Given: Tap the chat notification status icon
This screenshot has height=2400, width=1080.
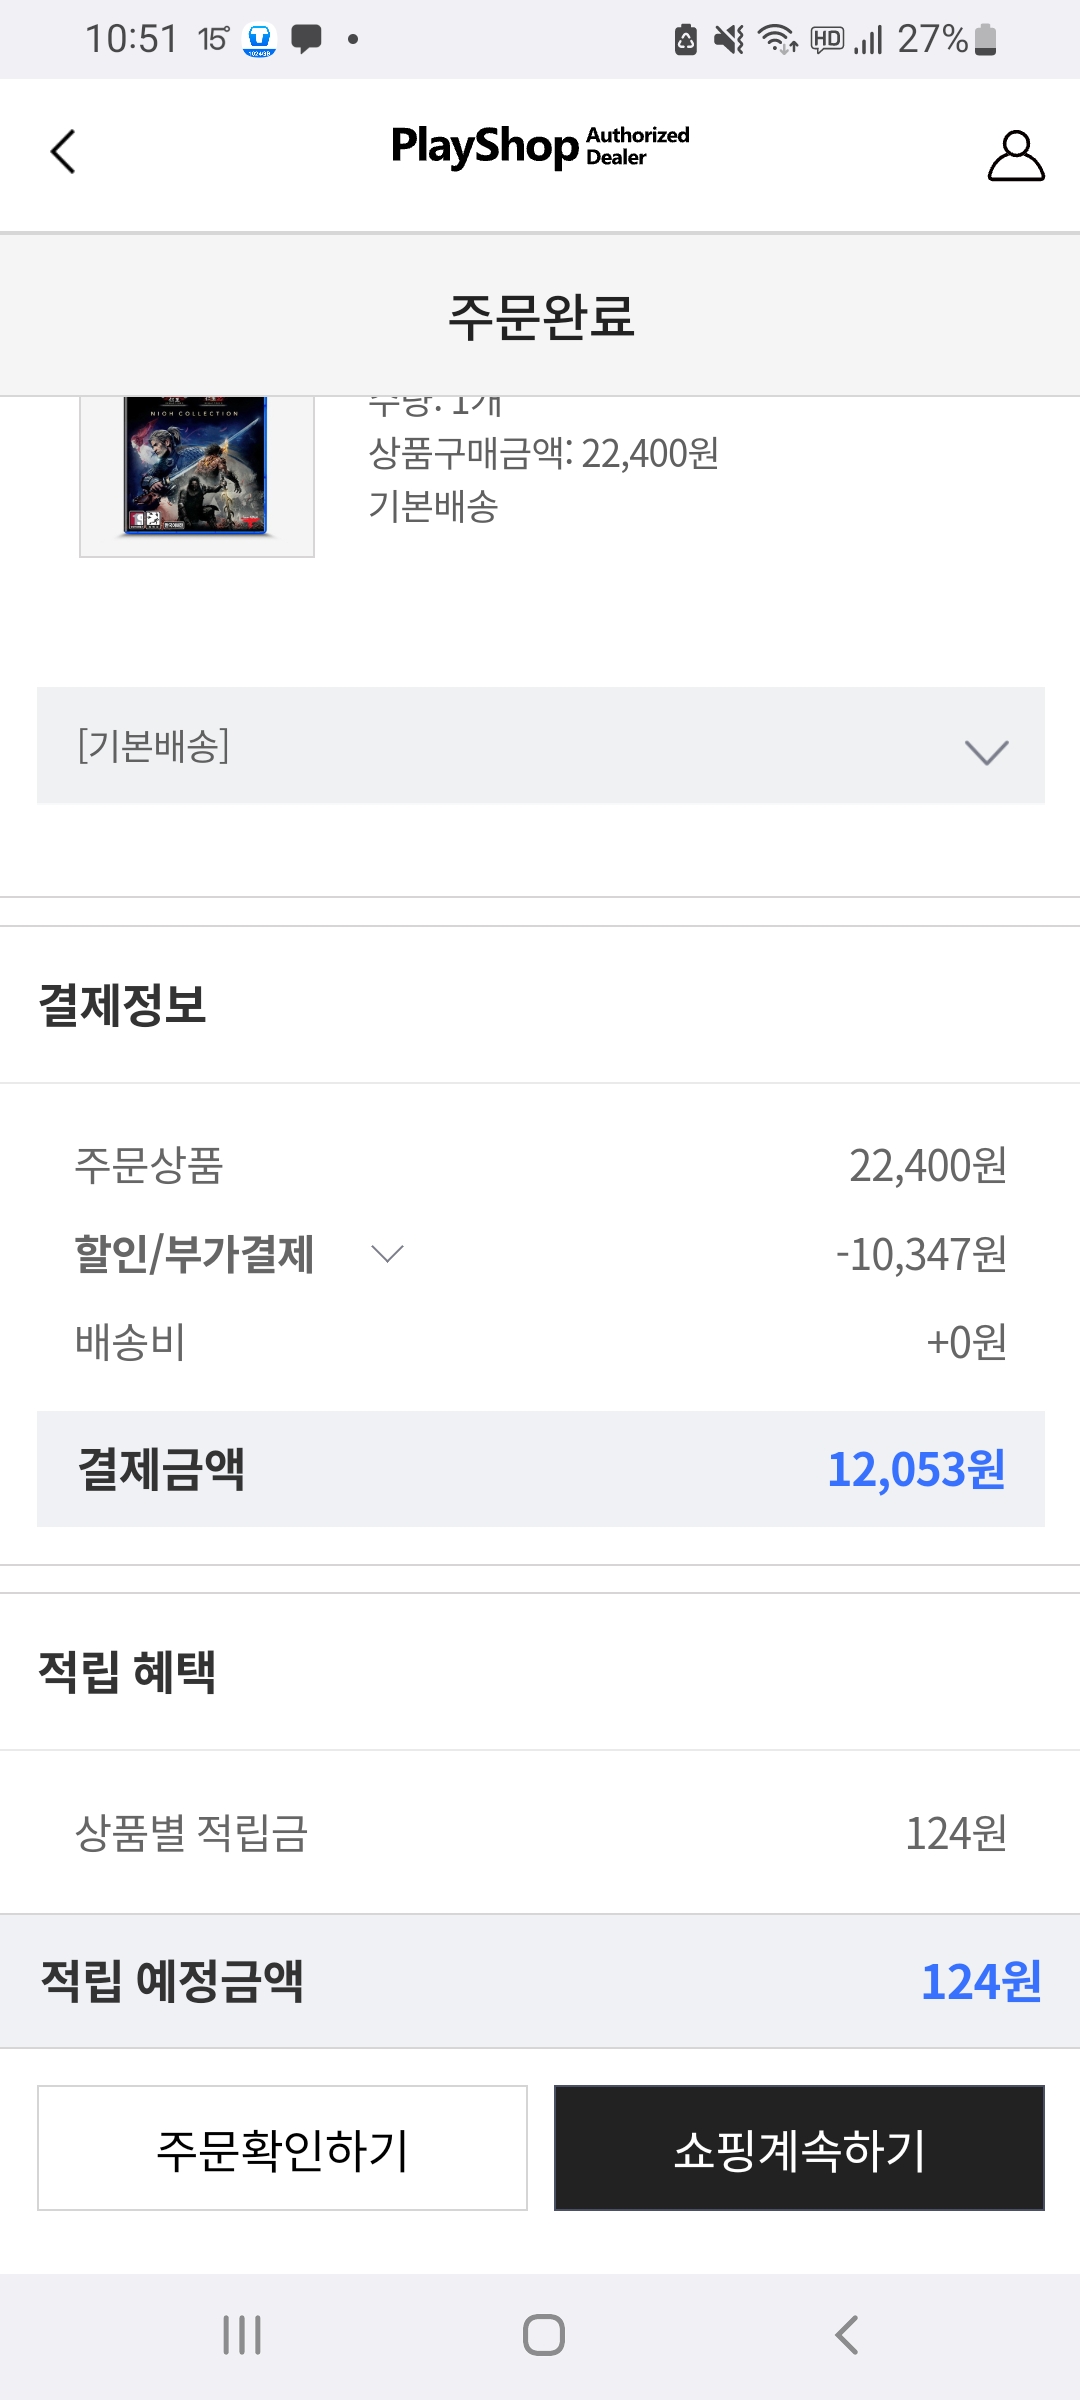Looking at the screenshot, I should click(x=306, y=39).
